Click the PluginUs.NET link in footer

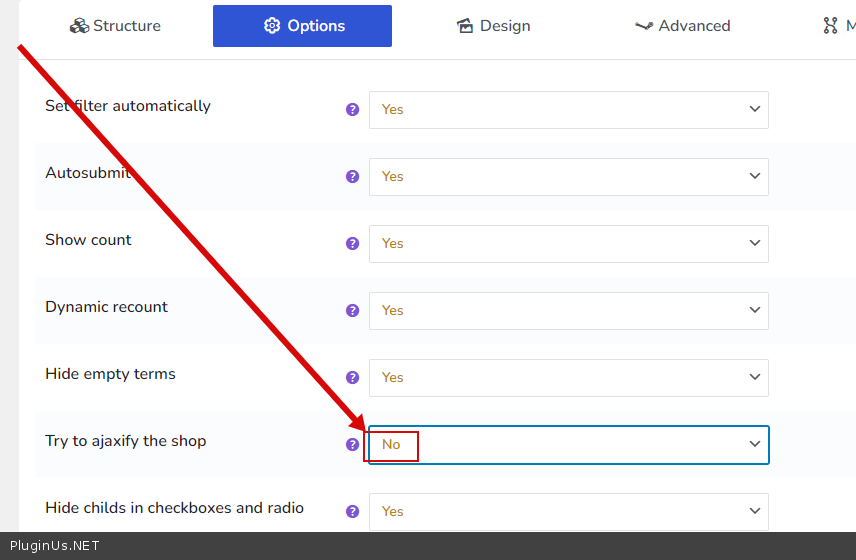point(55,546)
